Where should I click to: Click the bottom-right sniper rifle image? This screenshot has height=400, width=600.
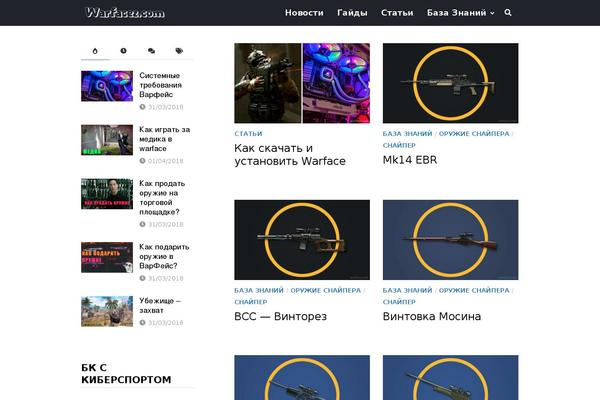450,377
